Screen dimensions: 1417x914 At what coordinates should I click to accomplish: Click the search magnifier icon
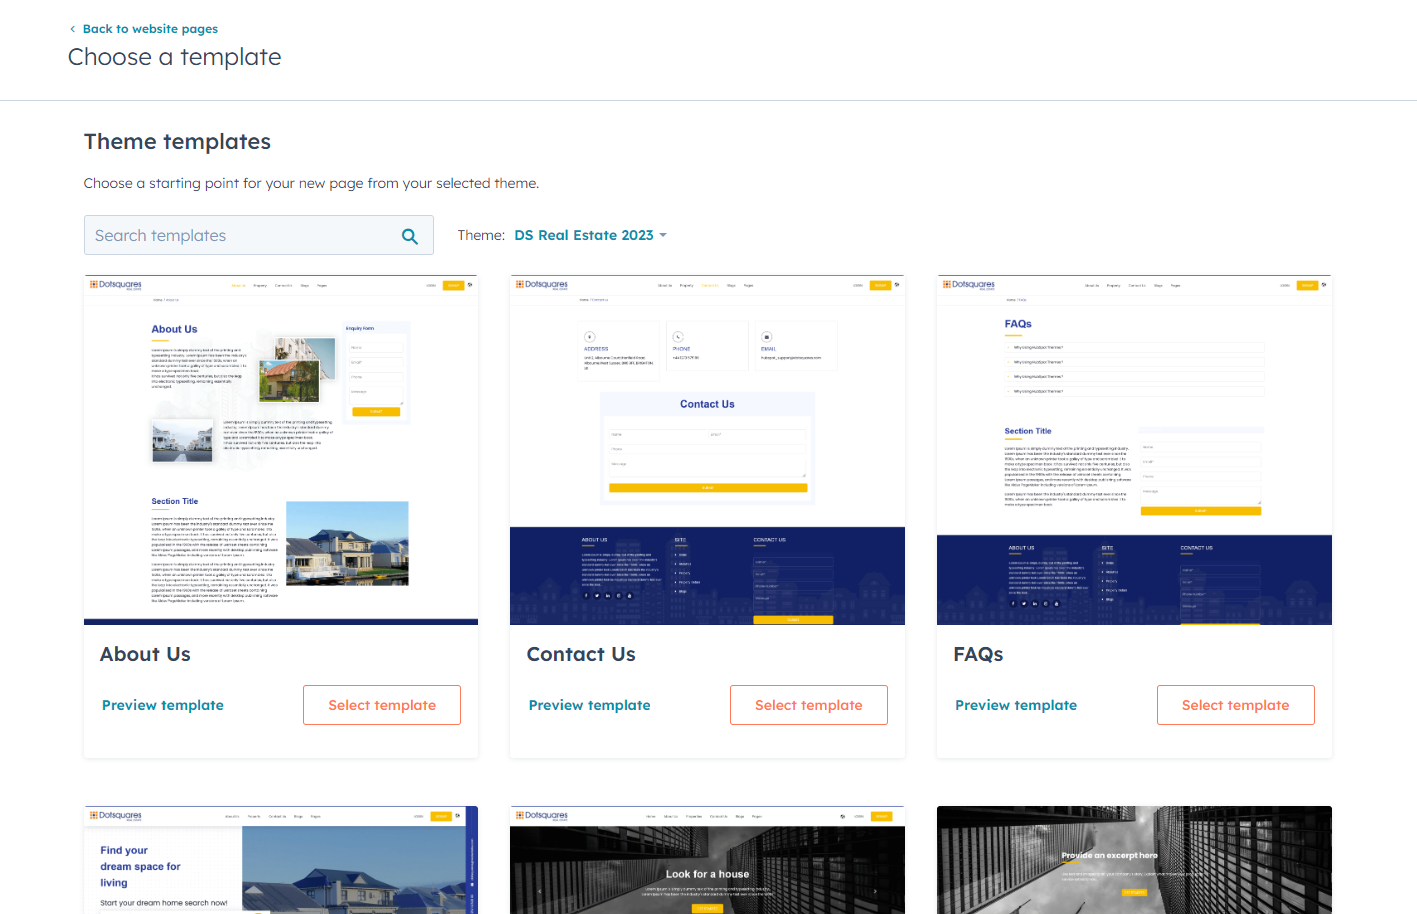[410, 236]
